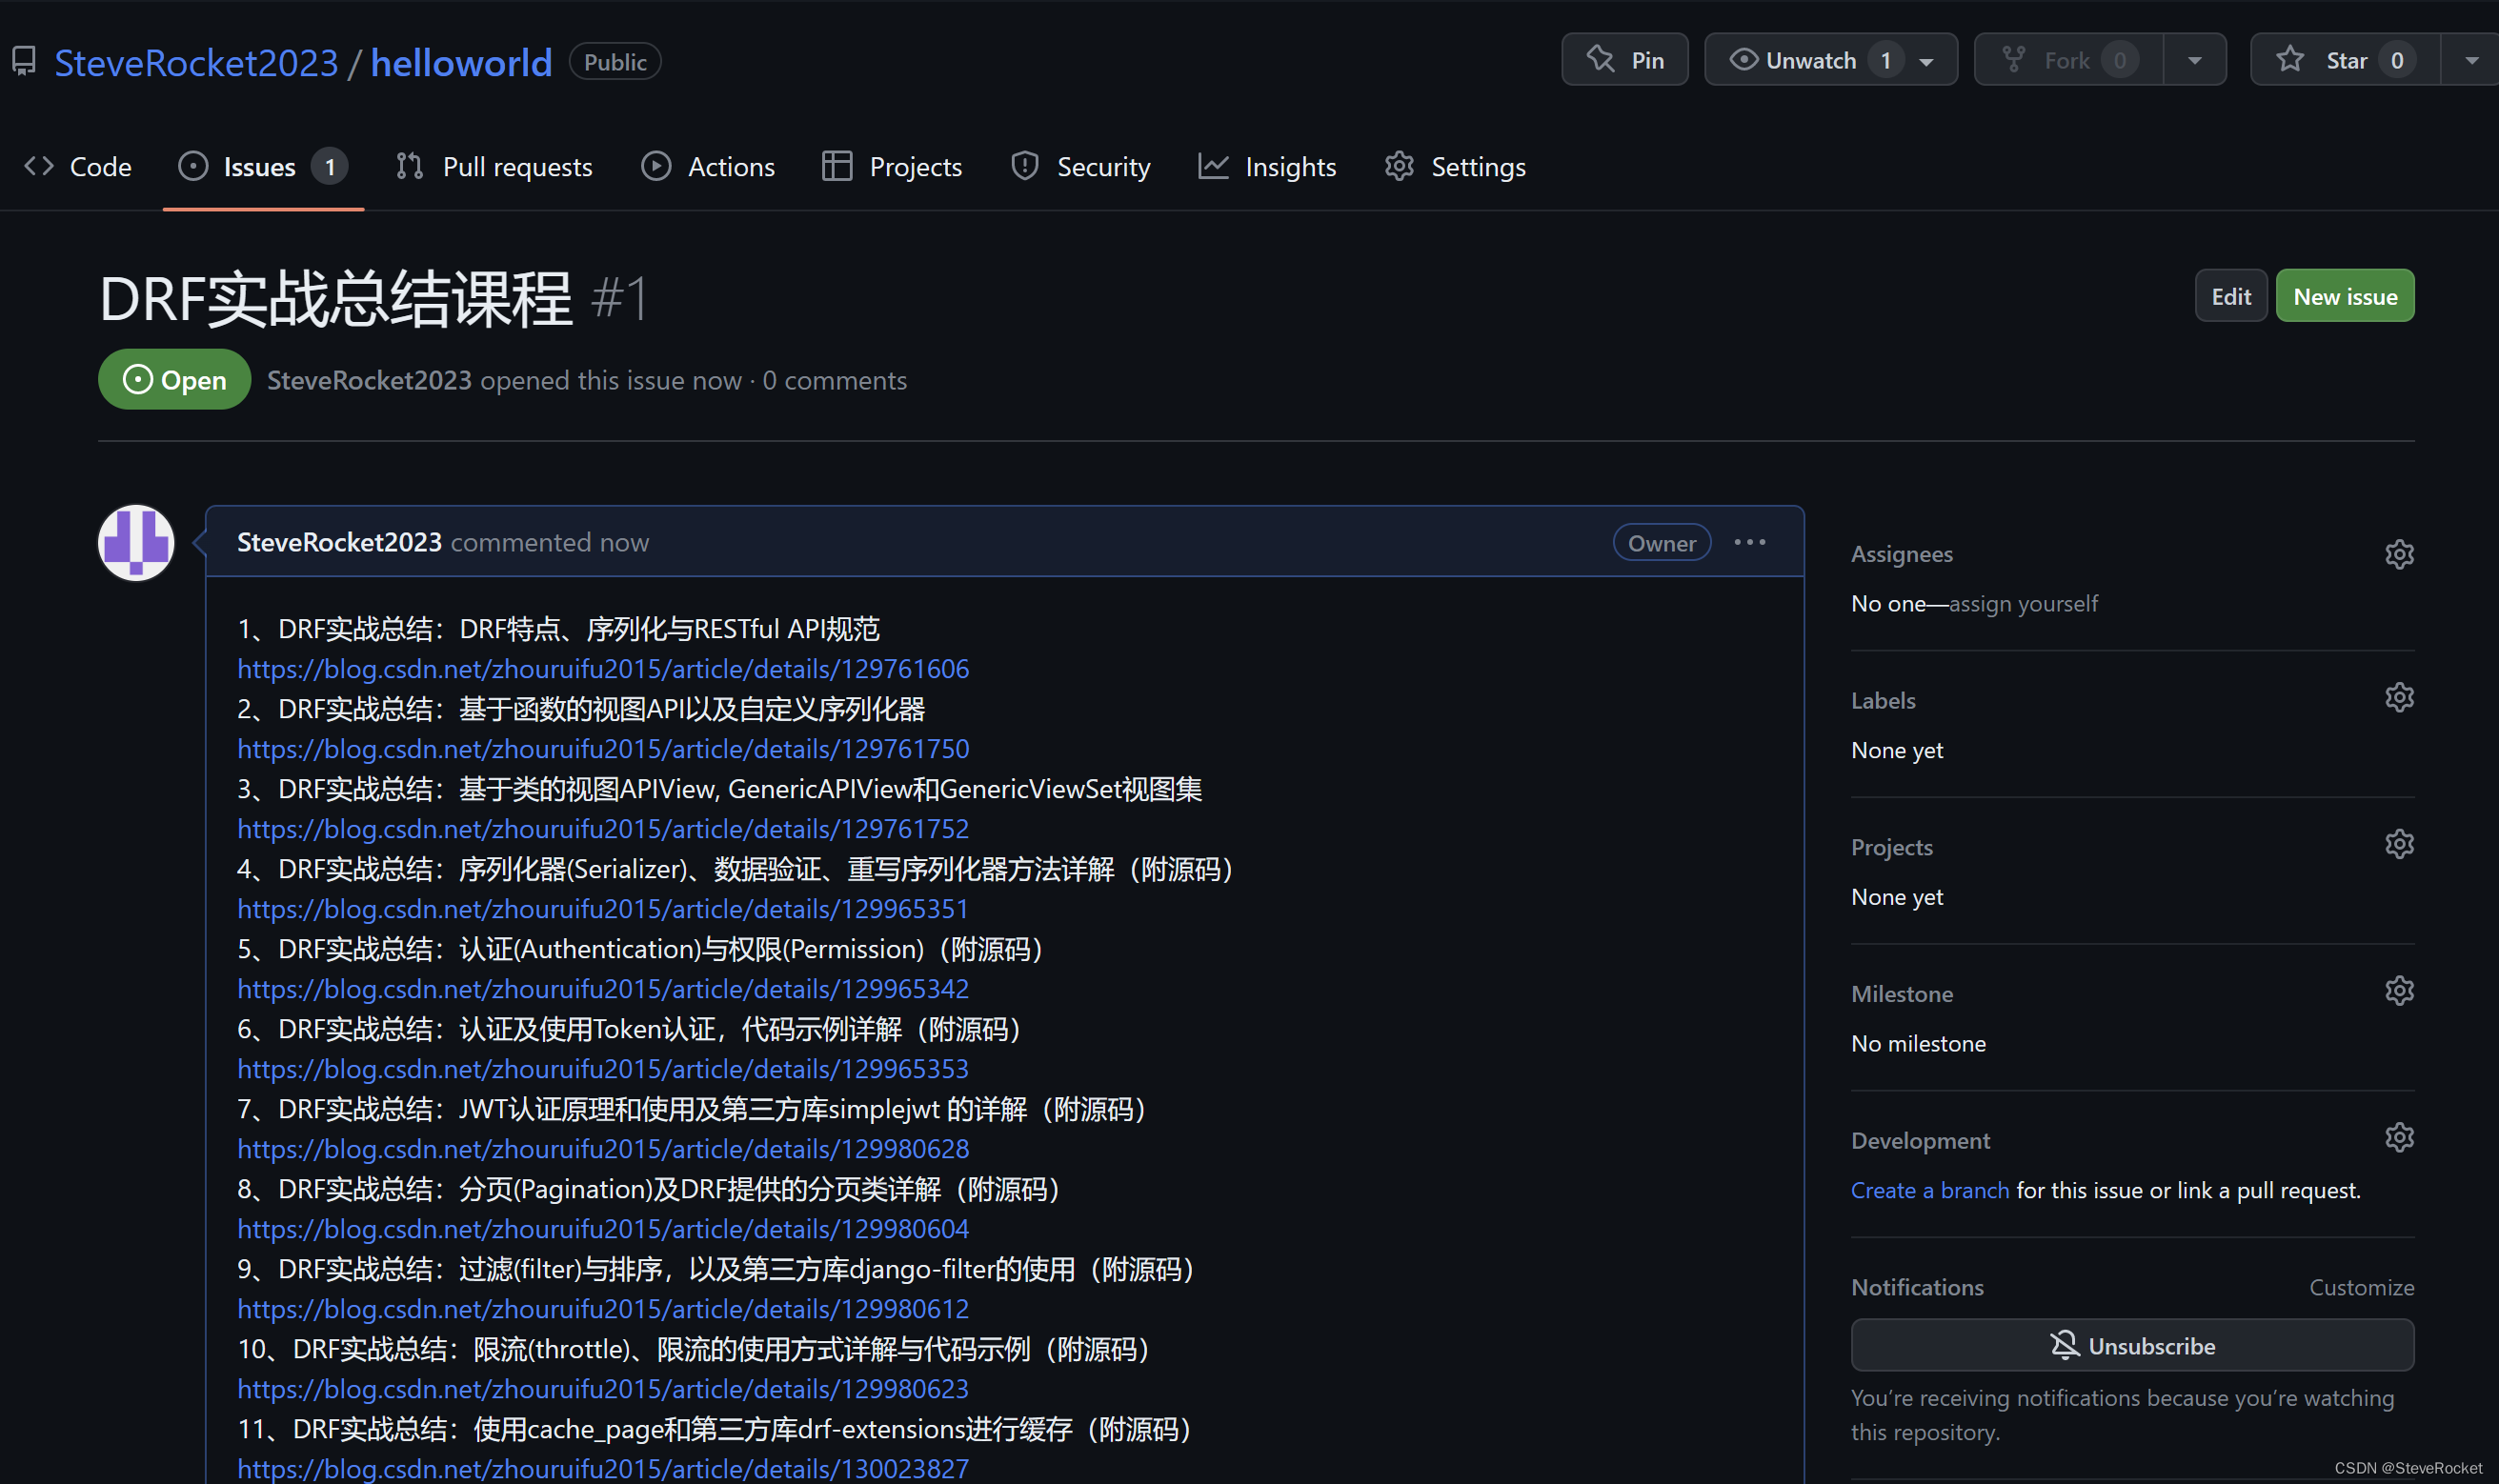Click the Edit issue button
The height and width of the screenshot is (1484, 2499).
(x=2228, y=297)
